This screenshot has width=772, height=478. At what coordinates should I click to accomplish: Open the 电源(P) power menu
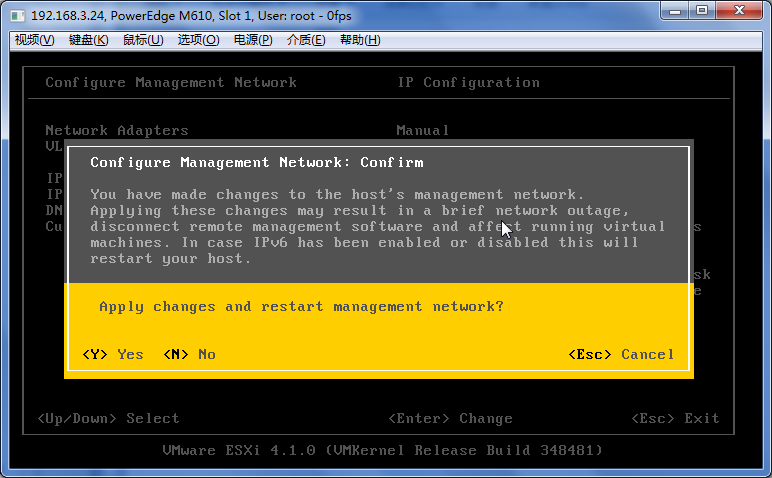(253, 40)
